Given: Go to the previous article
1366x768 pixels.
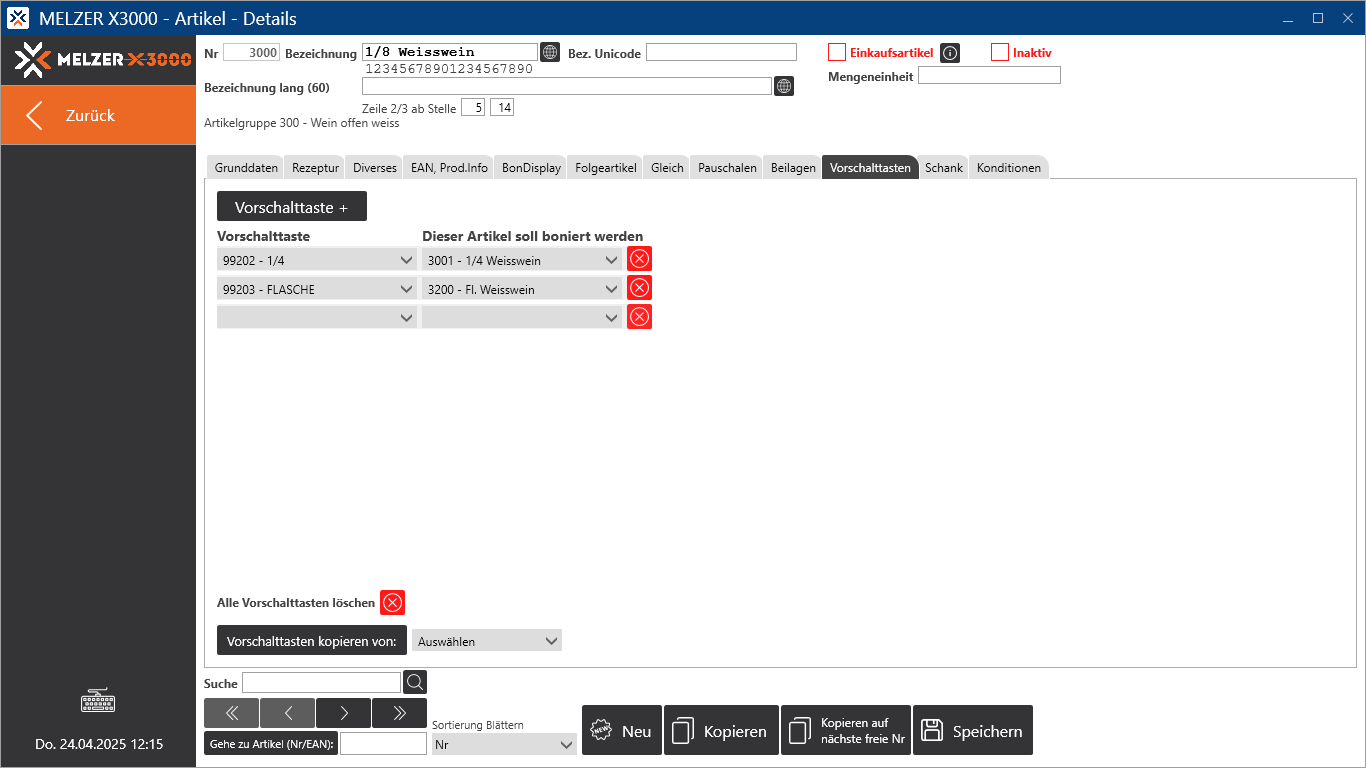Looking at the screenshot, I should 287,713.
